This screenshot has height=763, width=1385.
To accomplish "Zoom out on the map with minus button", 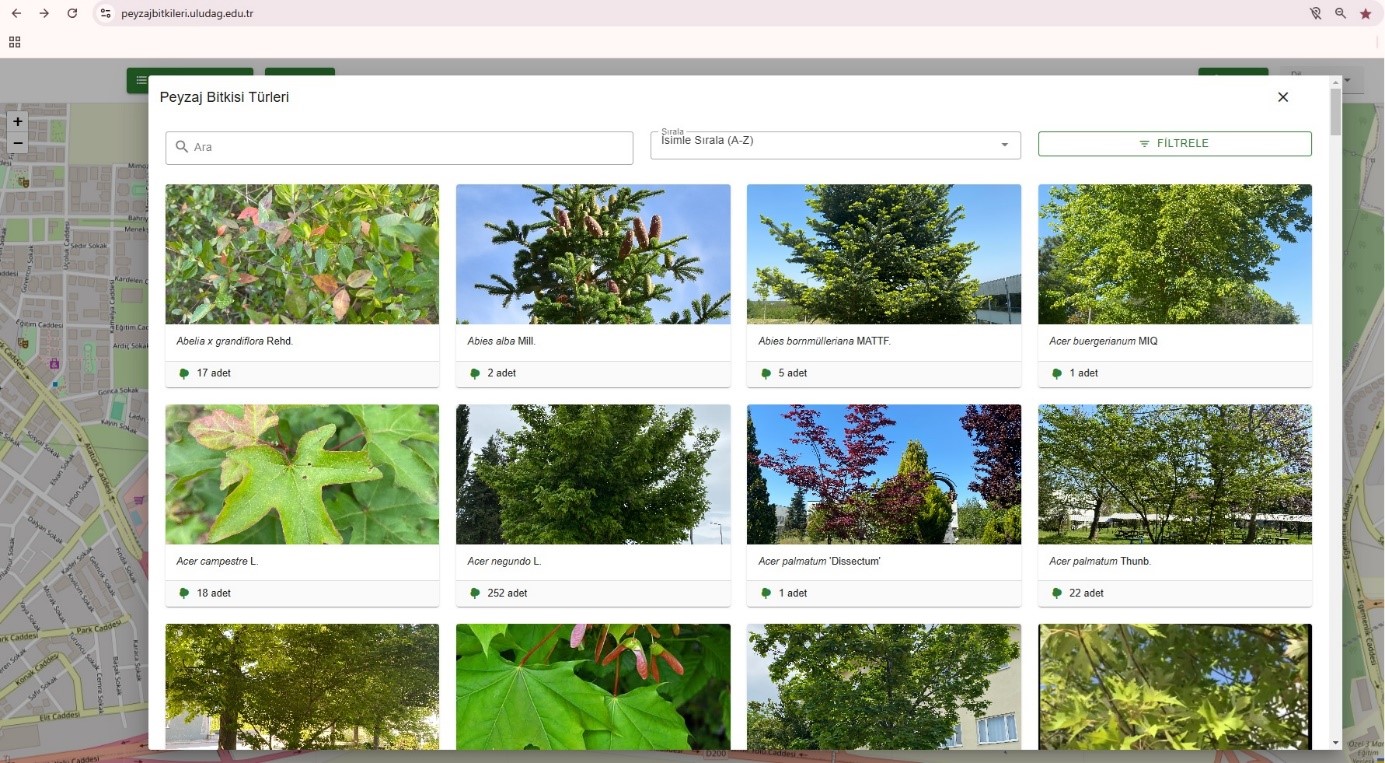I will [17, 143].
